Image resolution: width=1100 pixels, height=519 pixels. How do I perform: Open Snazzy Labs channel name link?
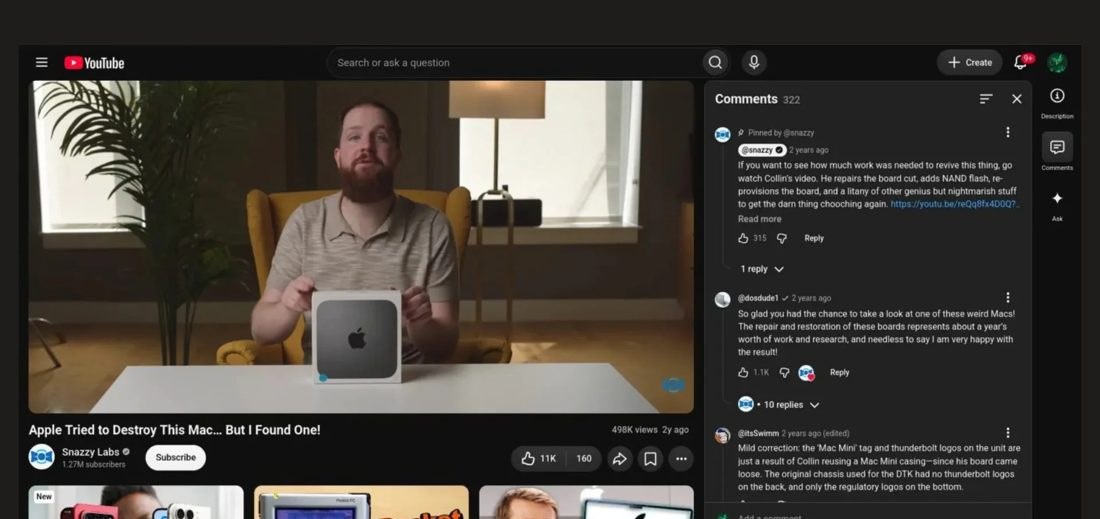(90, 452)
